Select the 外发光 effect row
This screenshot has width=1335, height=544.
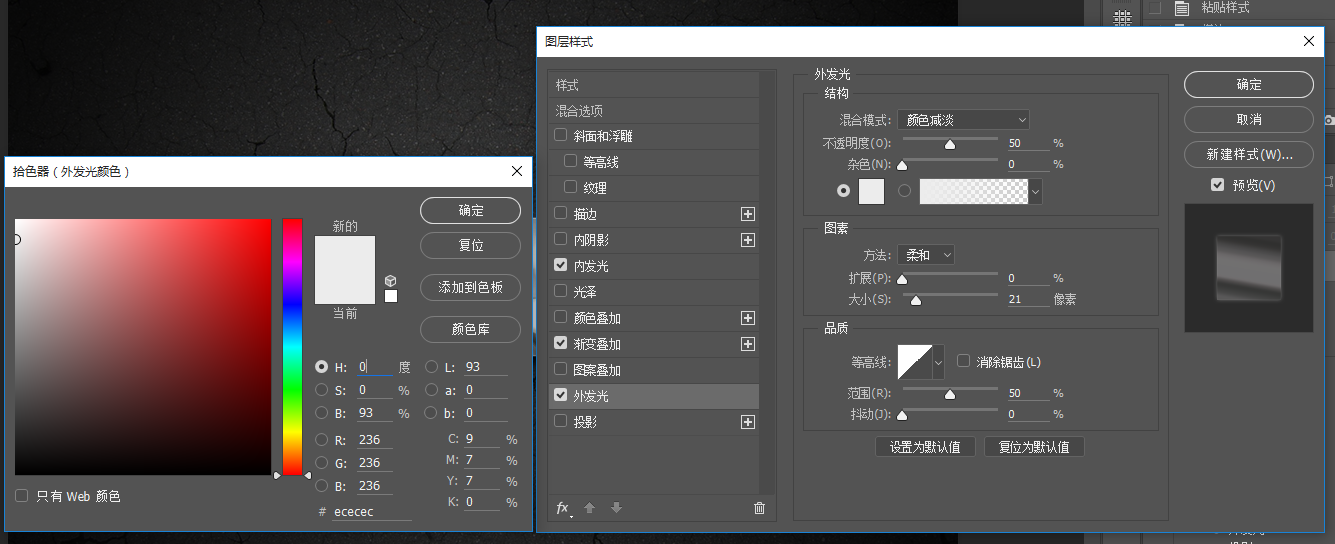[653, 396]
